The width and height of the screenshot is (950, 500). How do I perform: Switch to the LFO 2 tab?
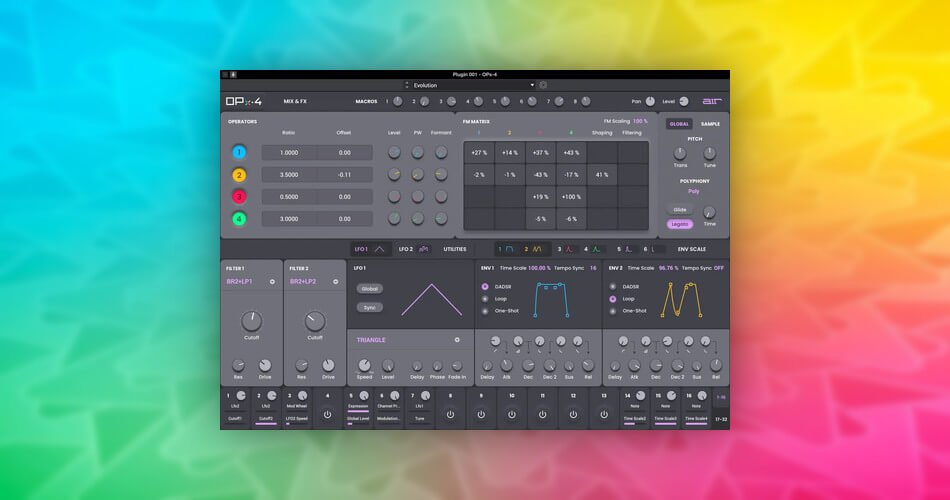click(414, 249)
